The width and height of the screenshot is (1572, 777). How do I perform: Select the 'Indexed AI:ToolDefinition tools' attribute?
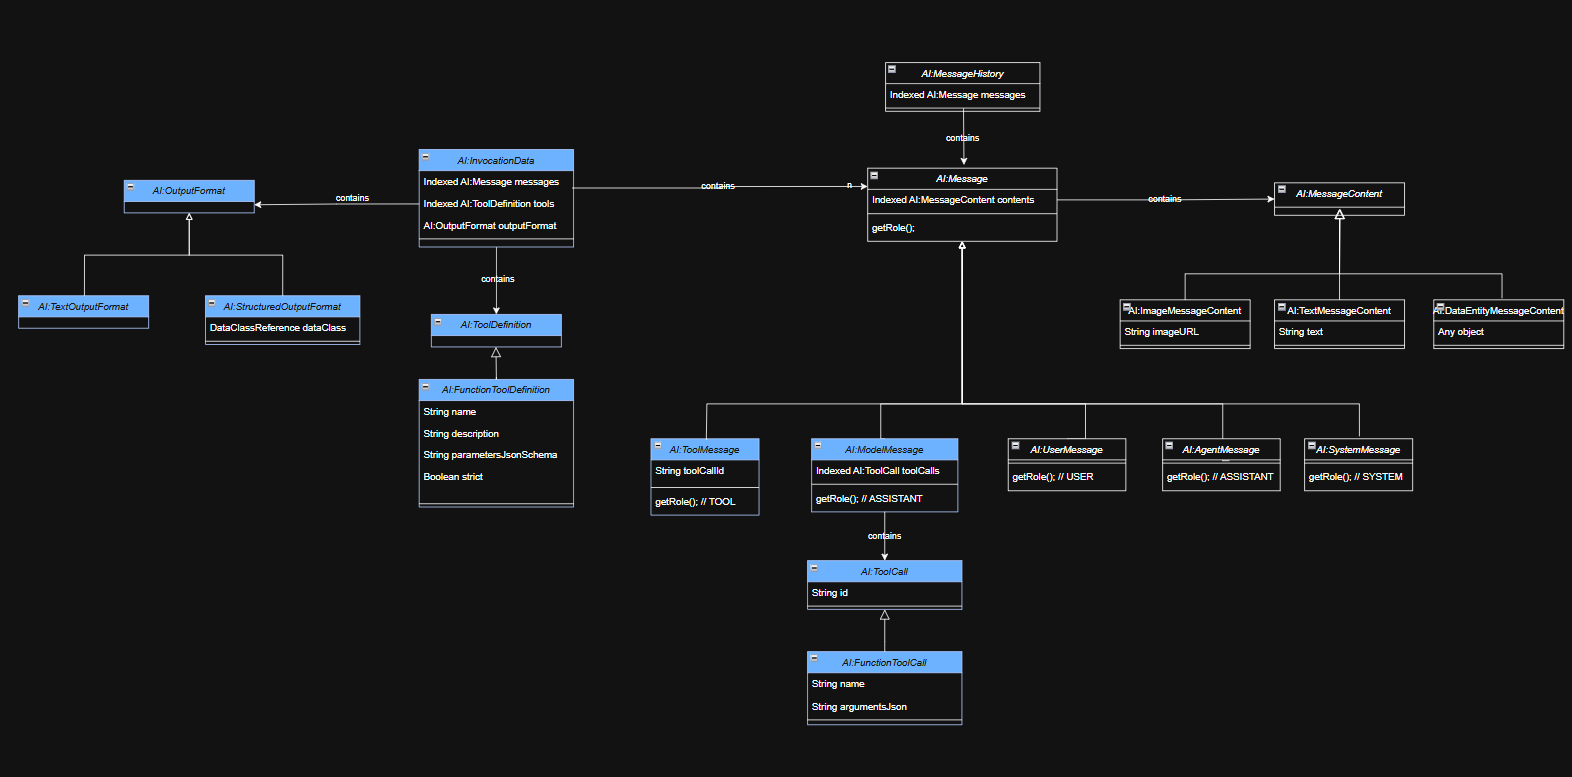point(488,204)
